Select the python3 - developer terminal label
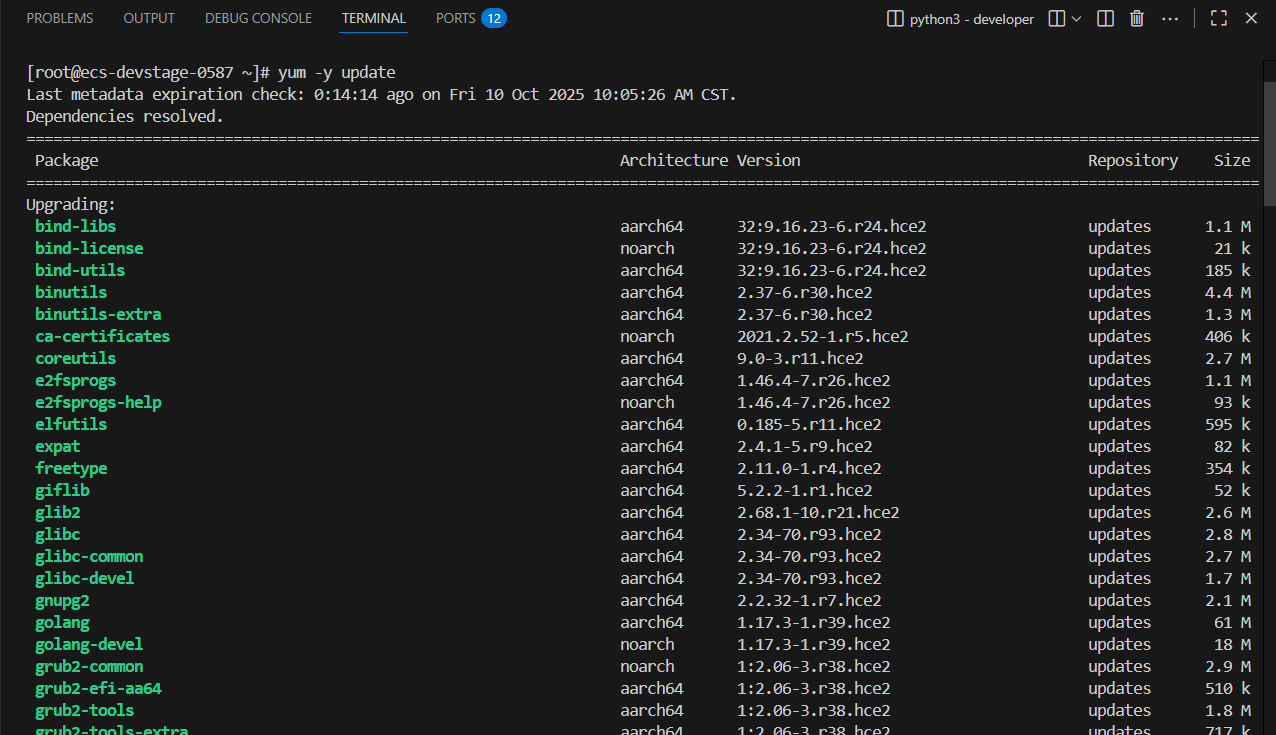 [x=972, y=19]
